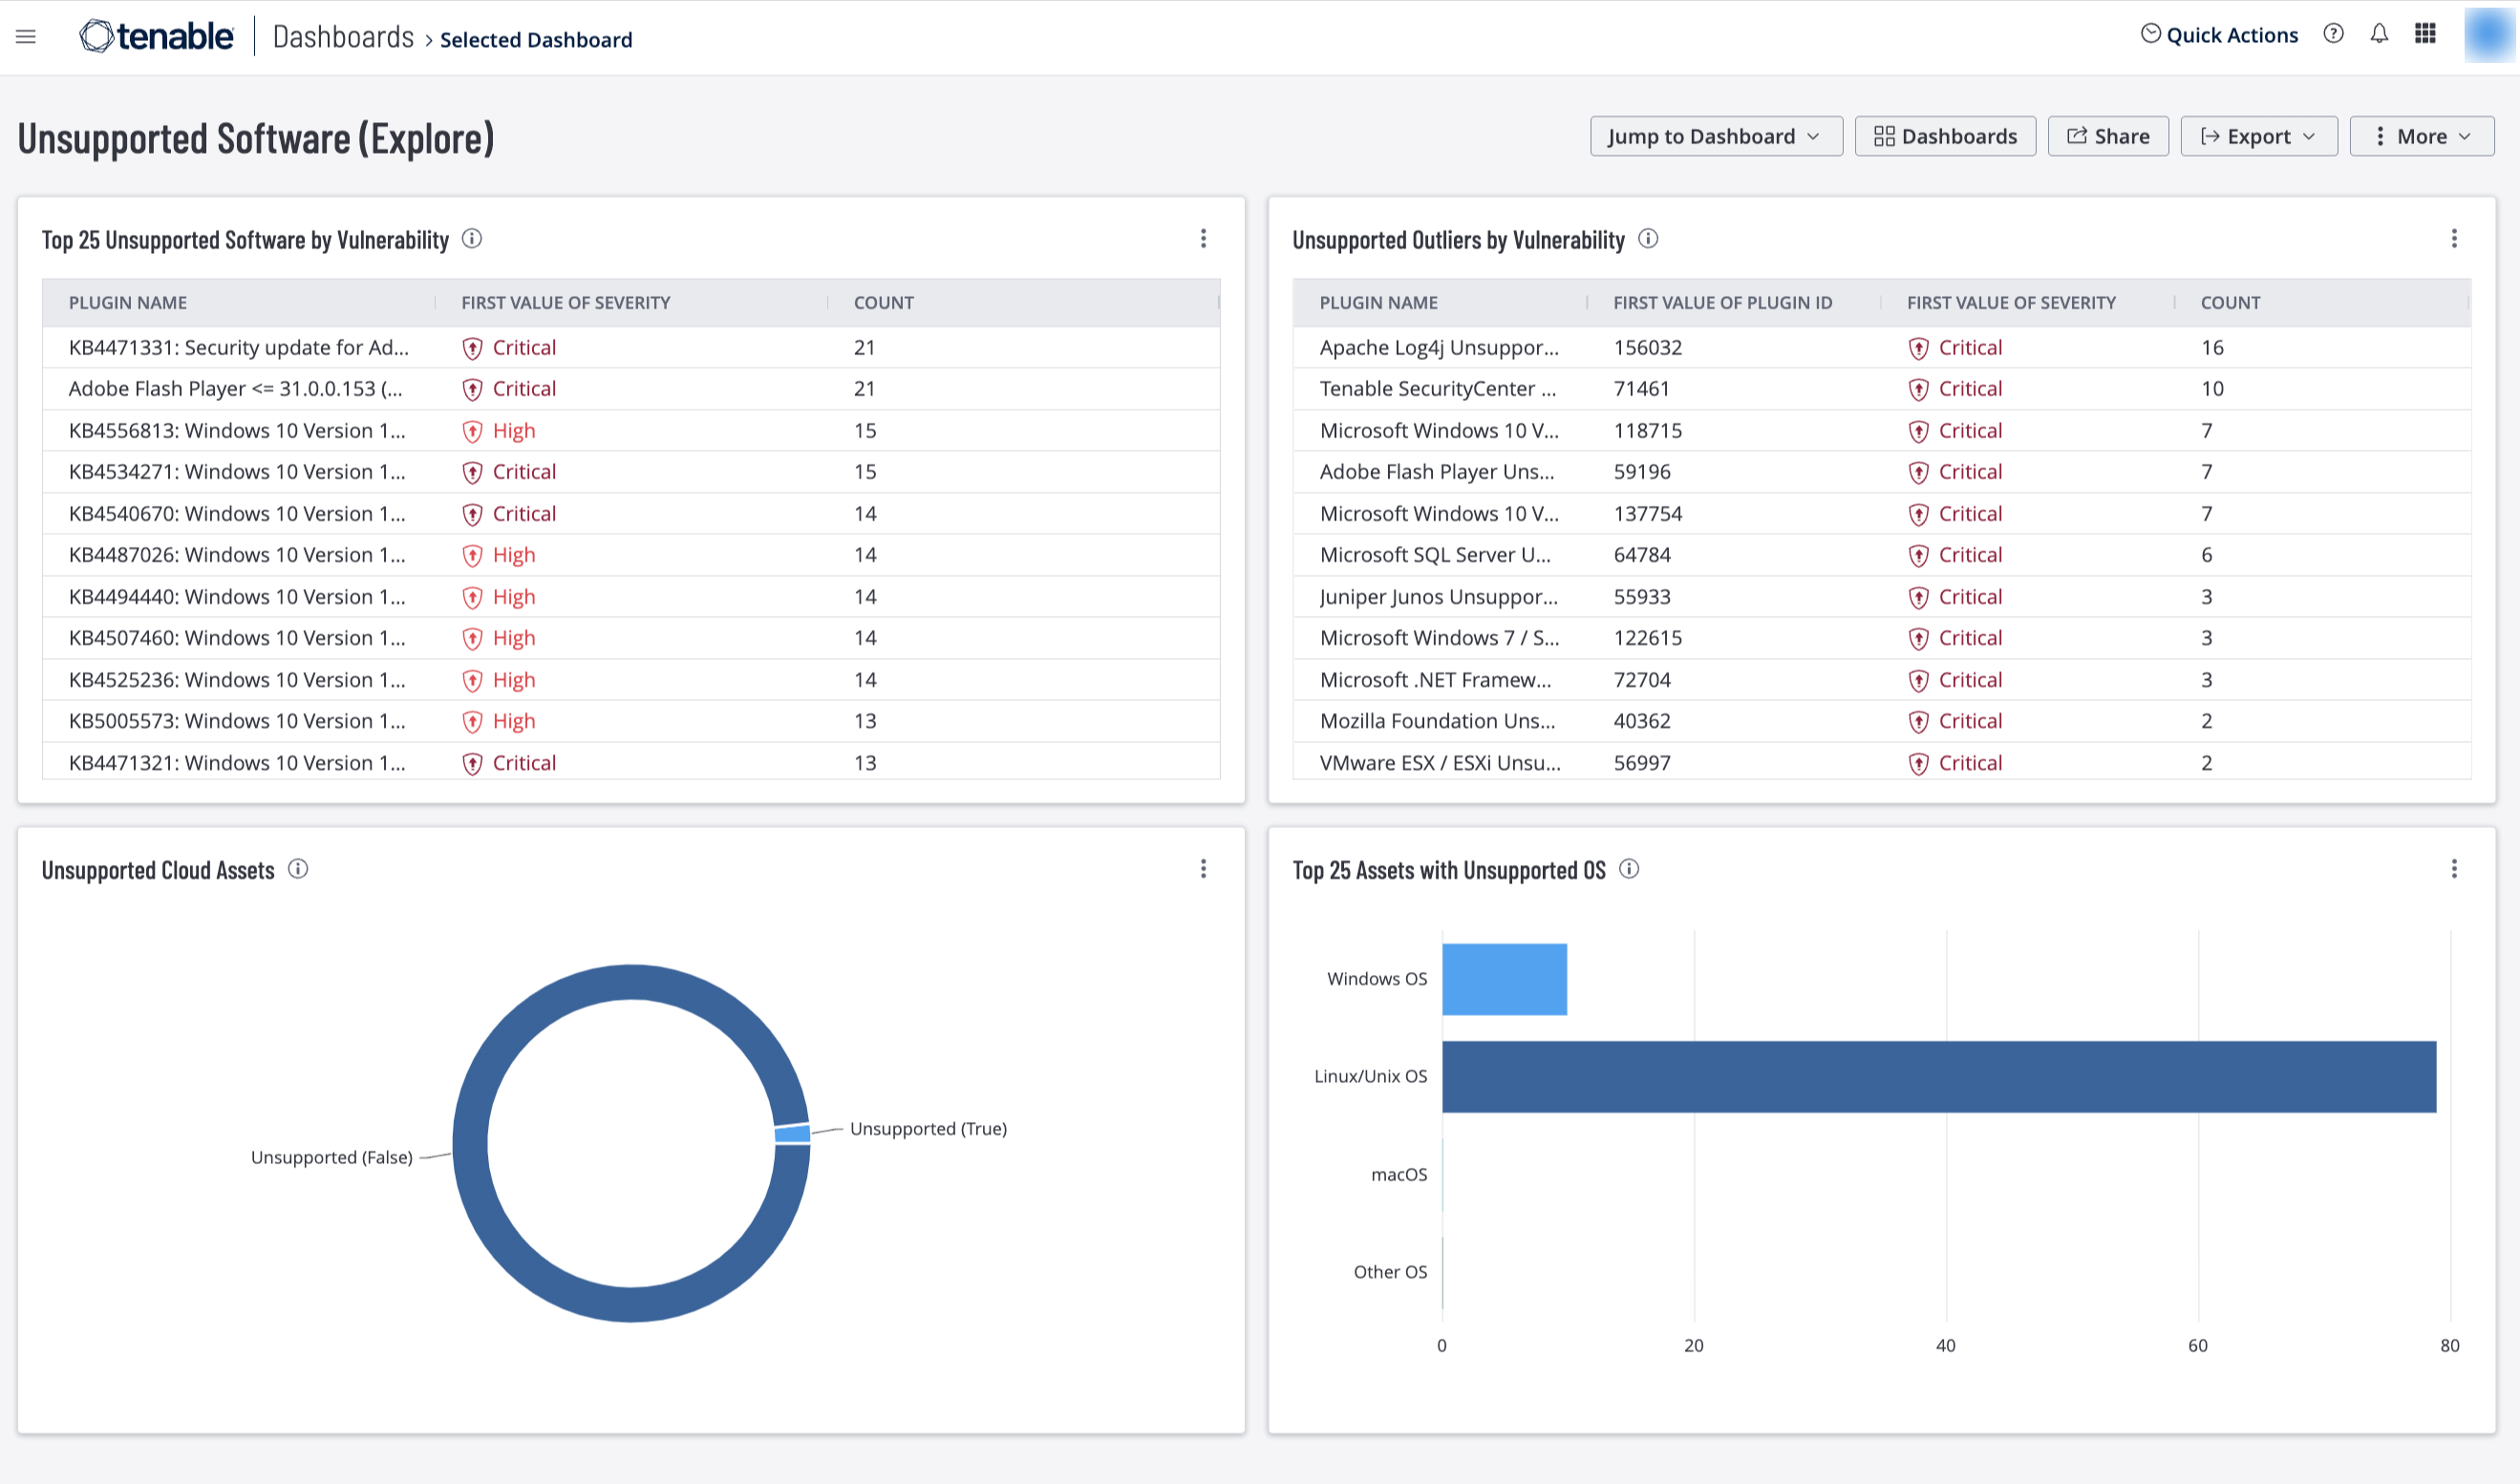This screenshot has height=1484, width=2520.
Task: Click the Critical shield icon for Microsoft SQL Server row
Action: (x=1918, y=555)
